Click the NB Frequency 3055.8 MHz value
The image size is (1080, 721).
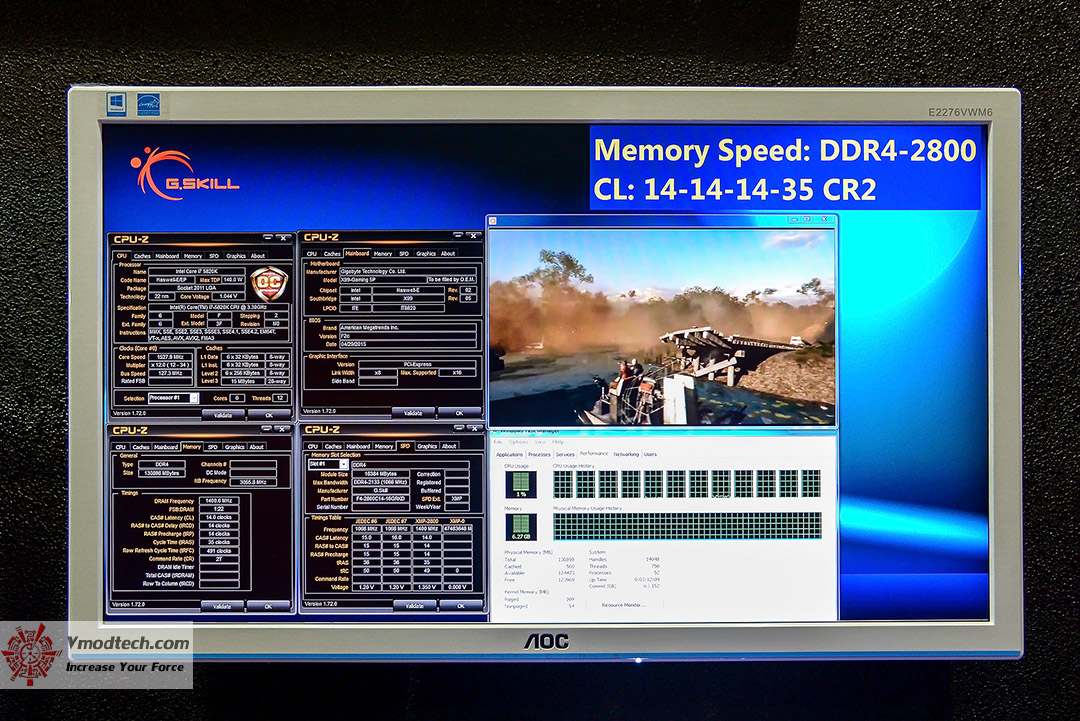(x=253, y=482)
